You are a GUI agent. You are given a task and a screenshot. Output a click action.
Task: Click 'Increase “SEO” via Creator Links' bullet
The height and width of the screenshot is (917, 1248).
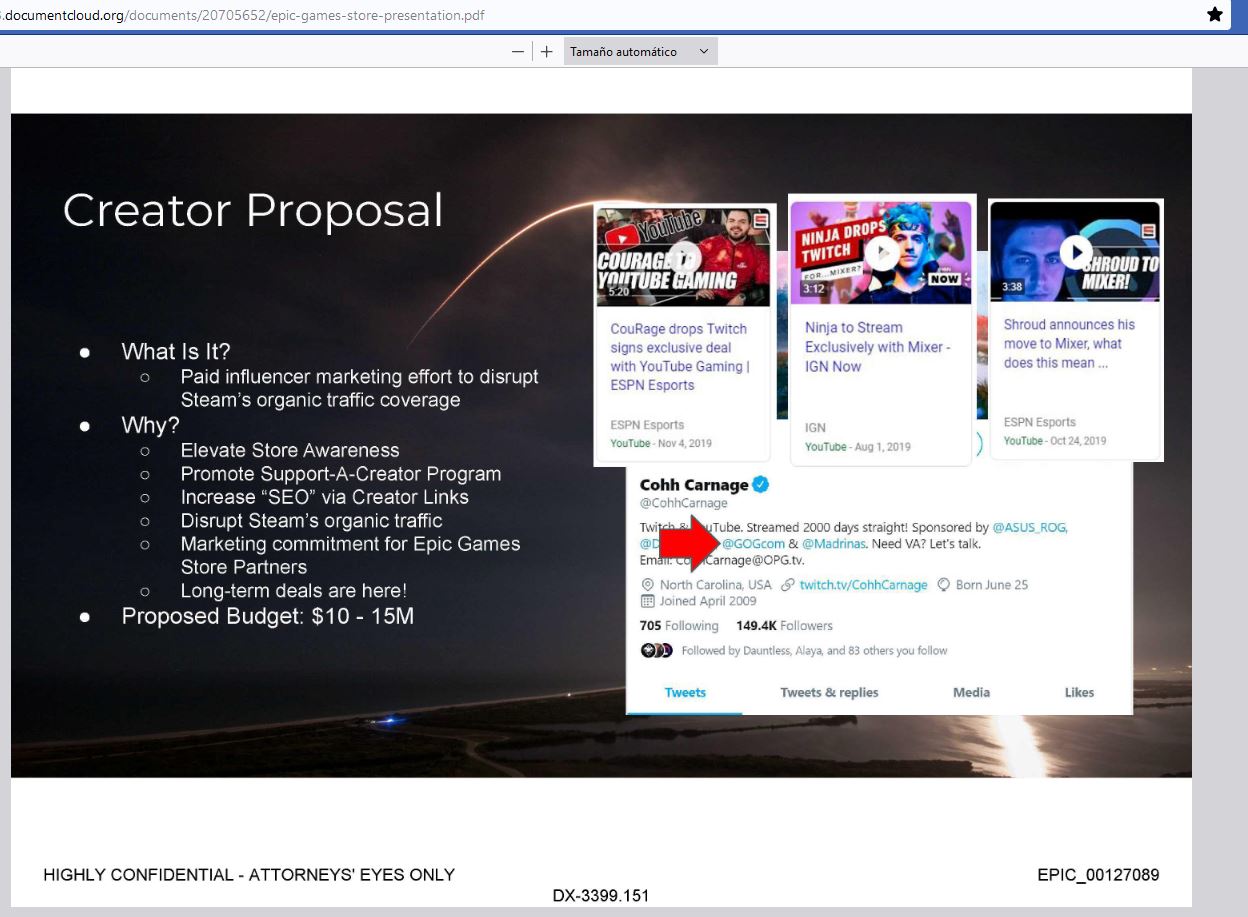324,497
